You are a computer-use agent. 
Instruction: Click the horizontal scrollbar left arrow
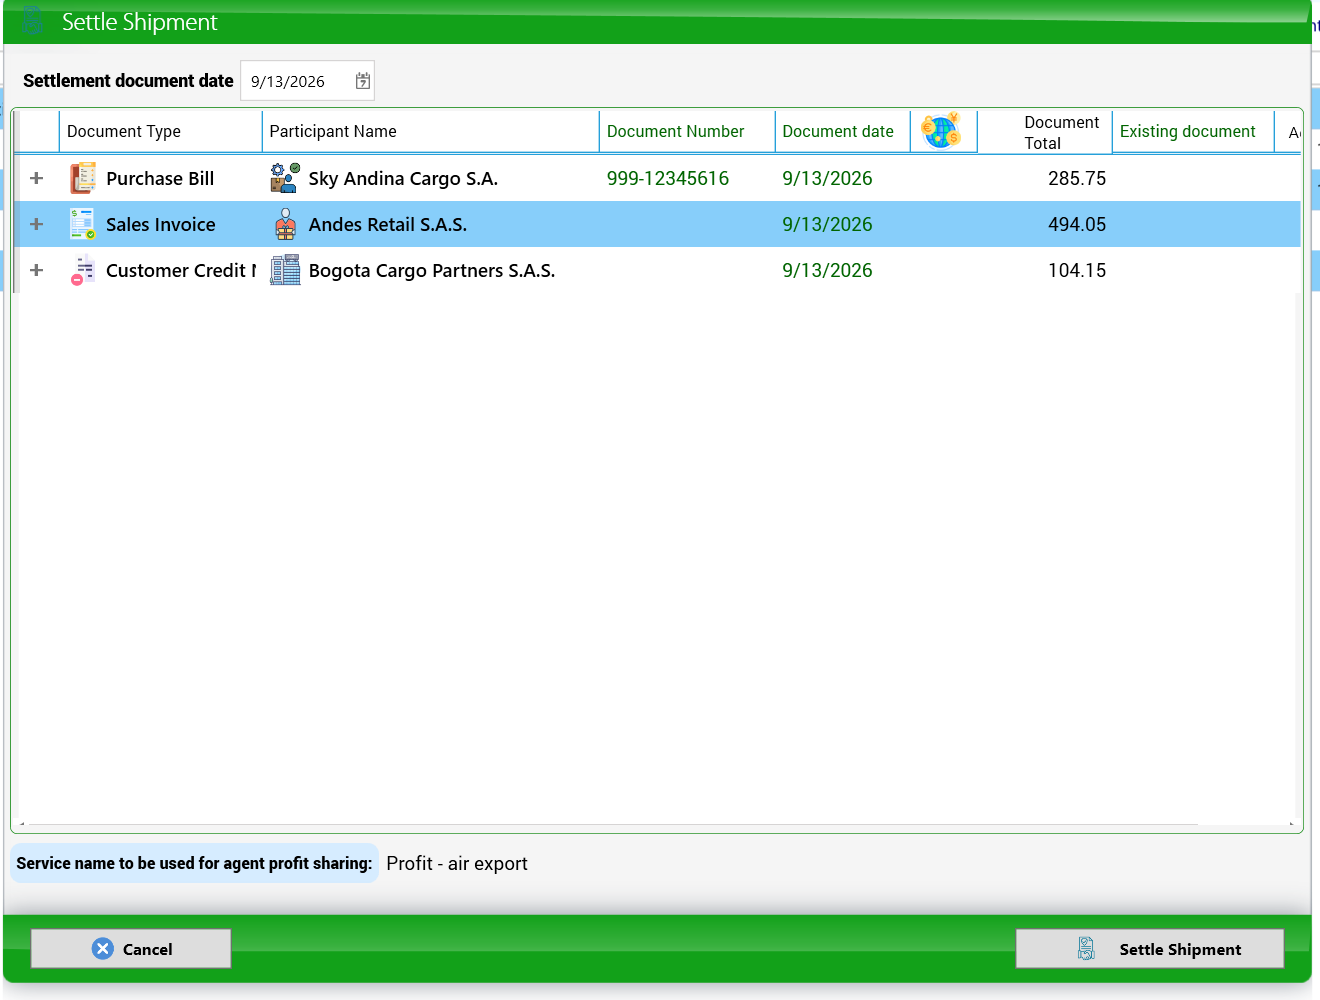click(22, 825)
